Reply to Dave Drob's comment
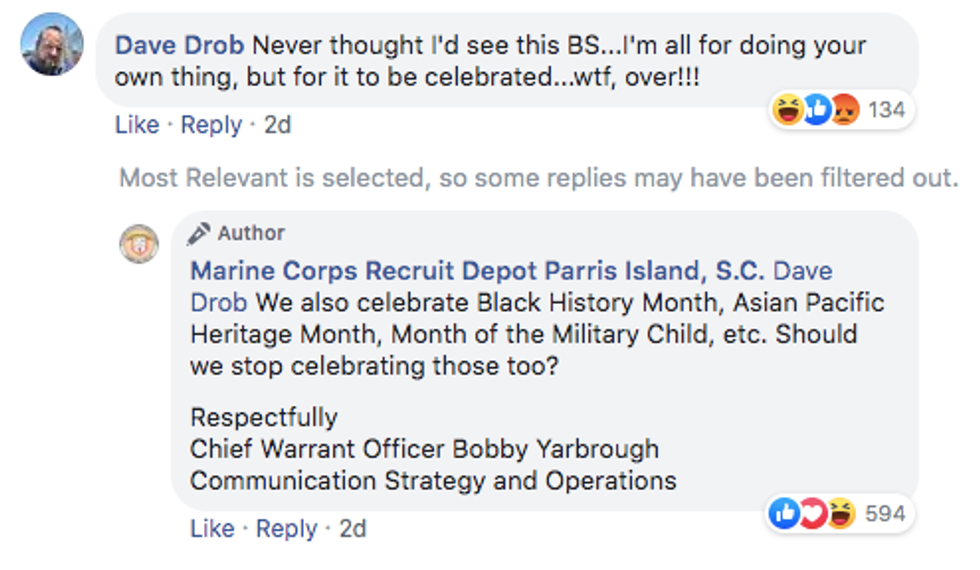The height and width of the screenshot is (570, 980). pos(211,125)
